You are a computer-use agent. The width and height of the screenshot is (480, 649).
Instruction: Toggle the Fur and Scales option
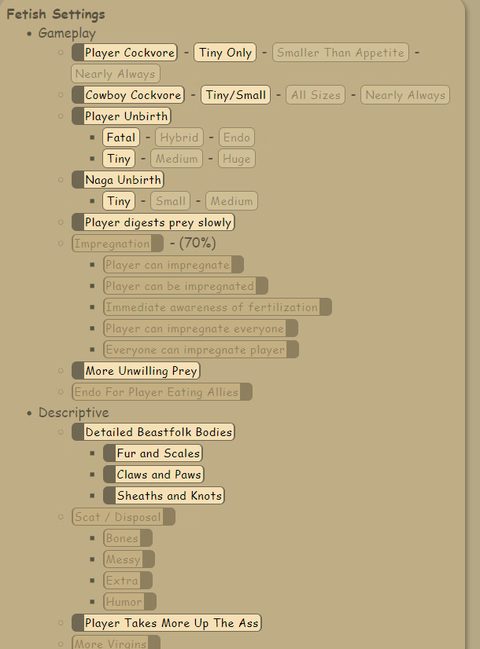[x=153, y=453]
